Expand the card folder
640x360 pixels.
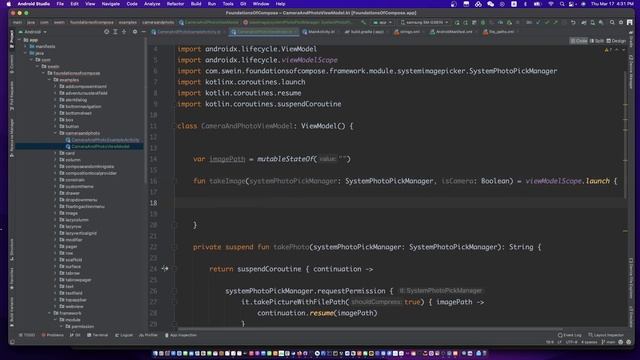point(56,153)
